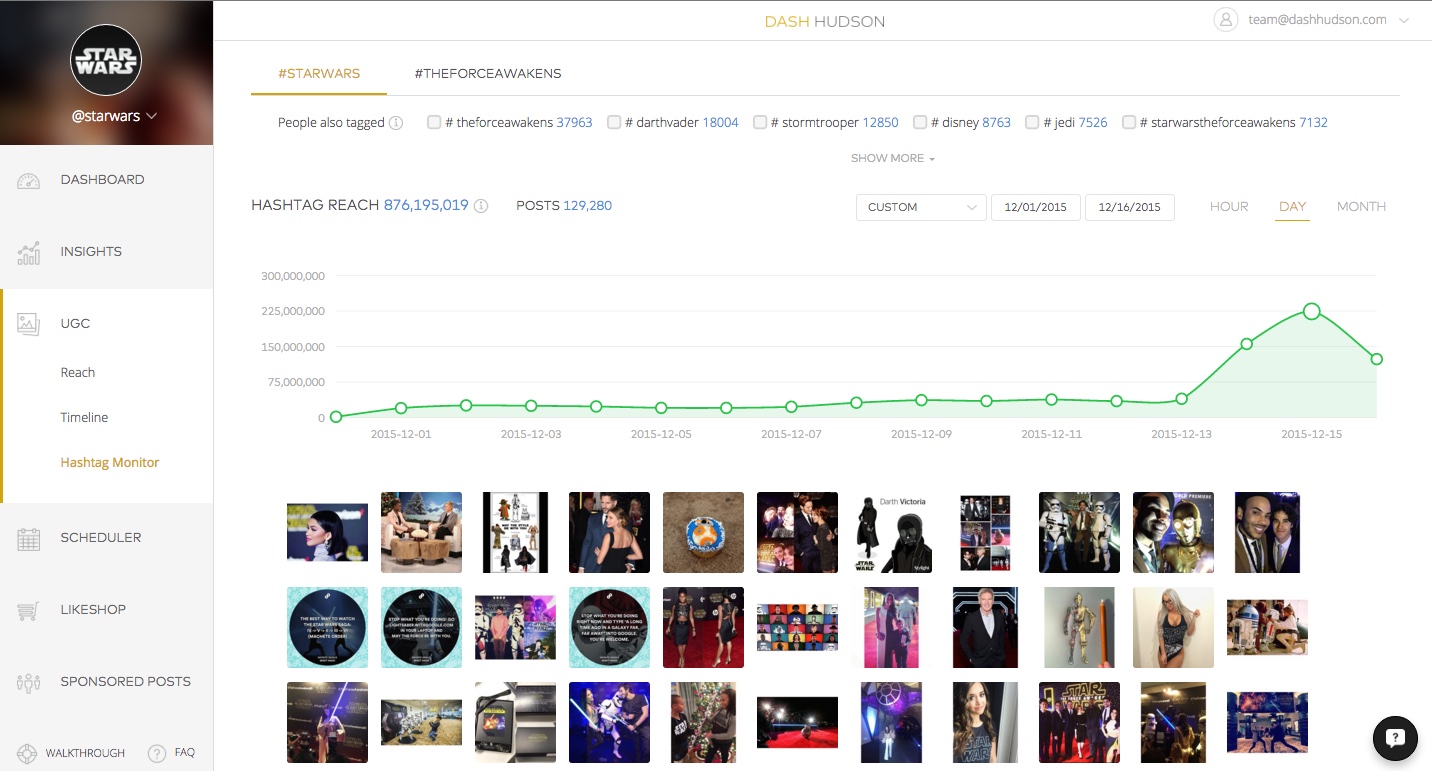Open the CUSTOM date range dropdown
The height and width of the screenshot is (771, 1432).
coord(921,207)
